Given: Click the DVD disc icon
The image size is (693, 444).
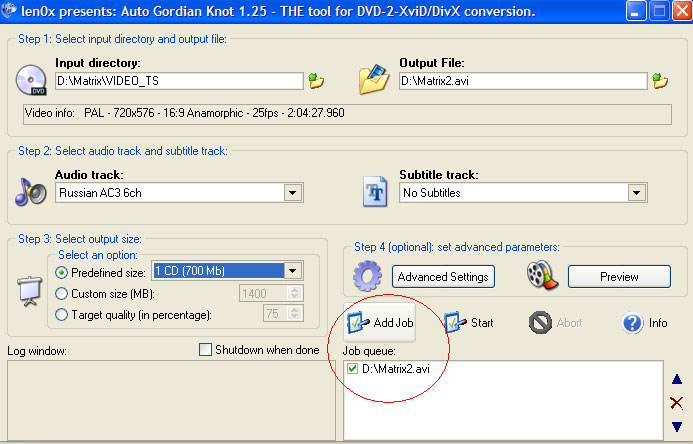Looking at the screenshot, I should pyautogui.click(x=31, y=80).
